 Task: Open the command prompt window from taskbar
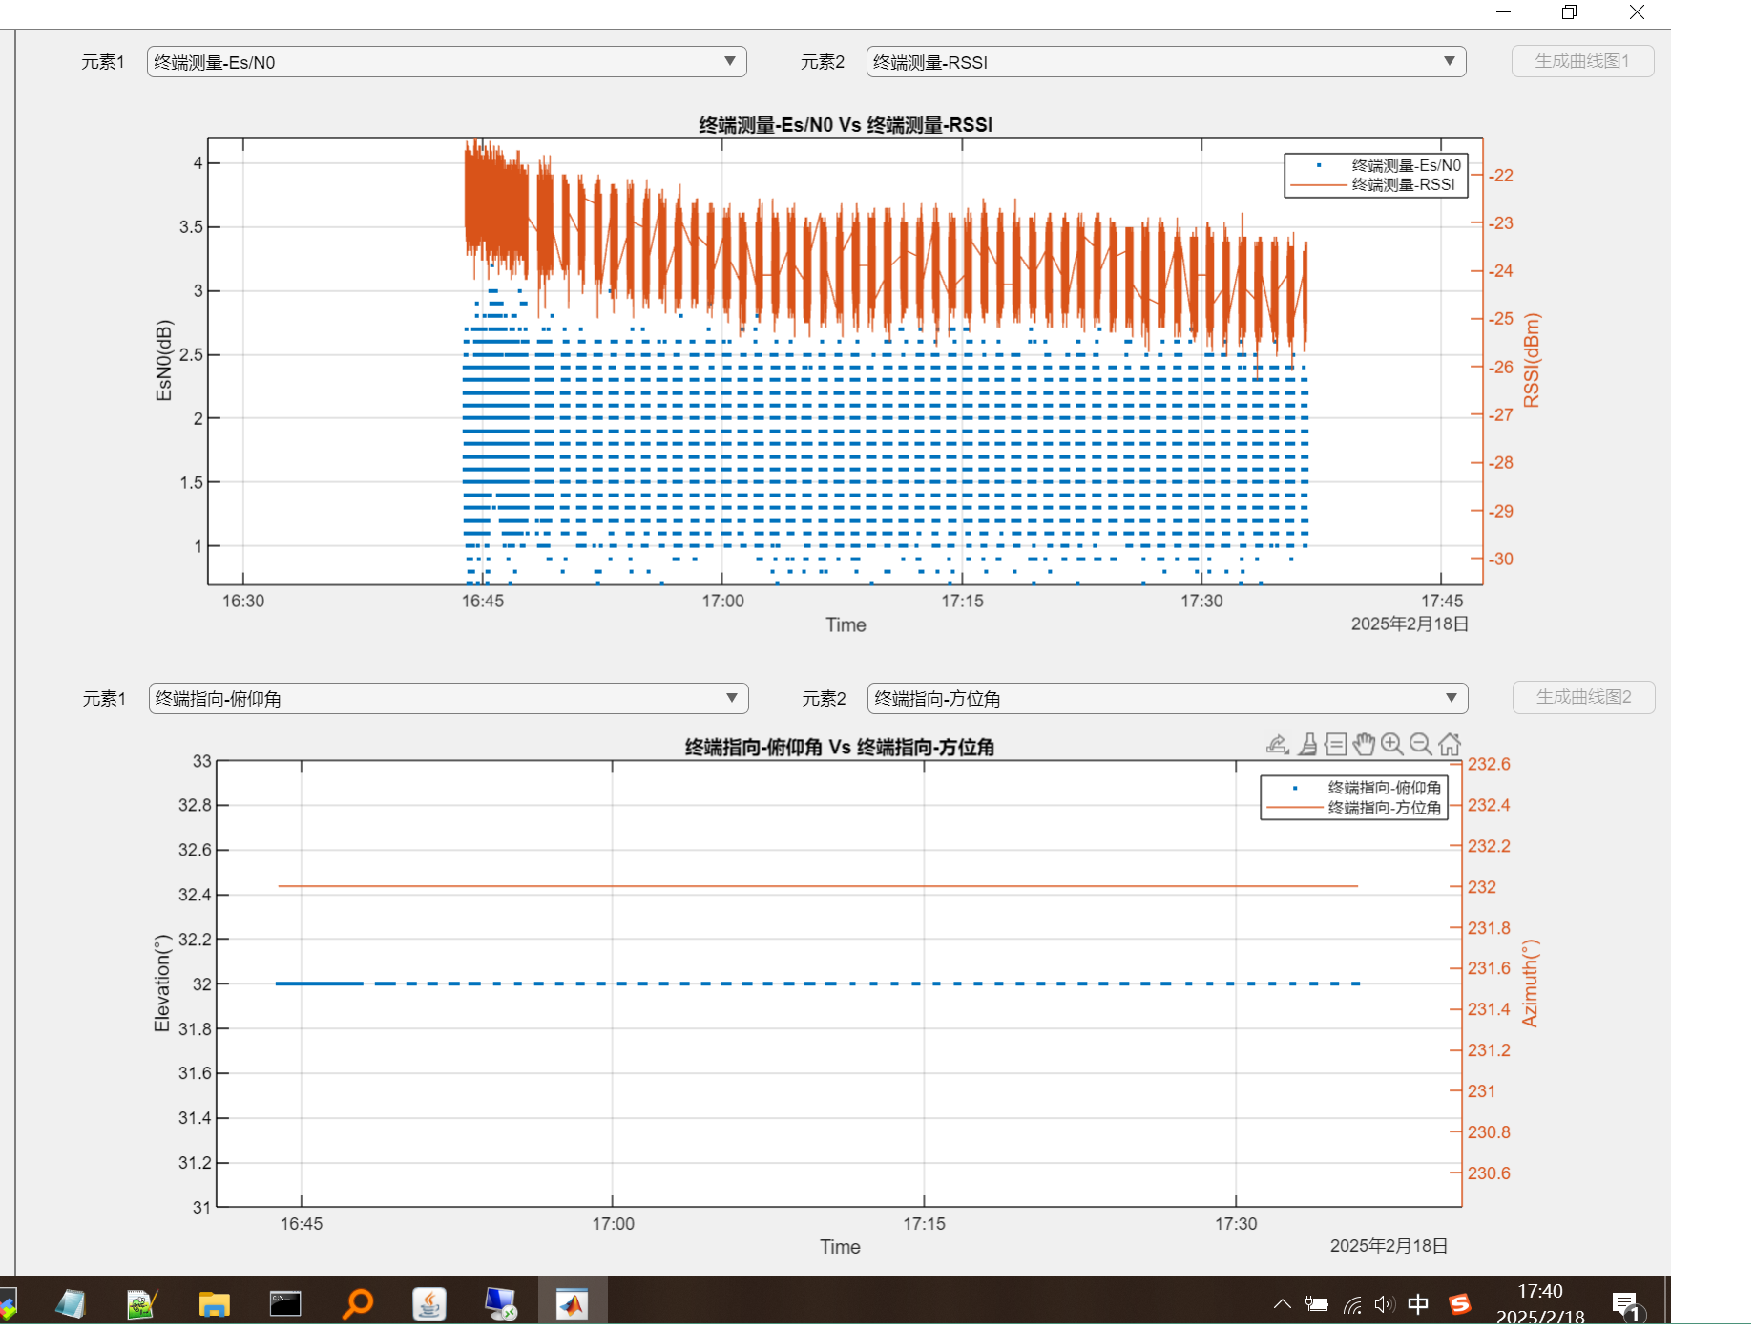286,1304
